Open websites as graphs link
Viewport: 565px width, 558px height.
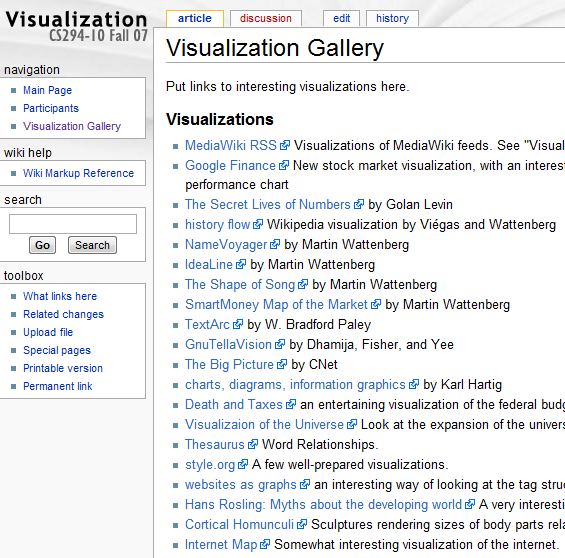(241, 485)
